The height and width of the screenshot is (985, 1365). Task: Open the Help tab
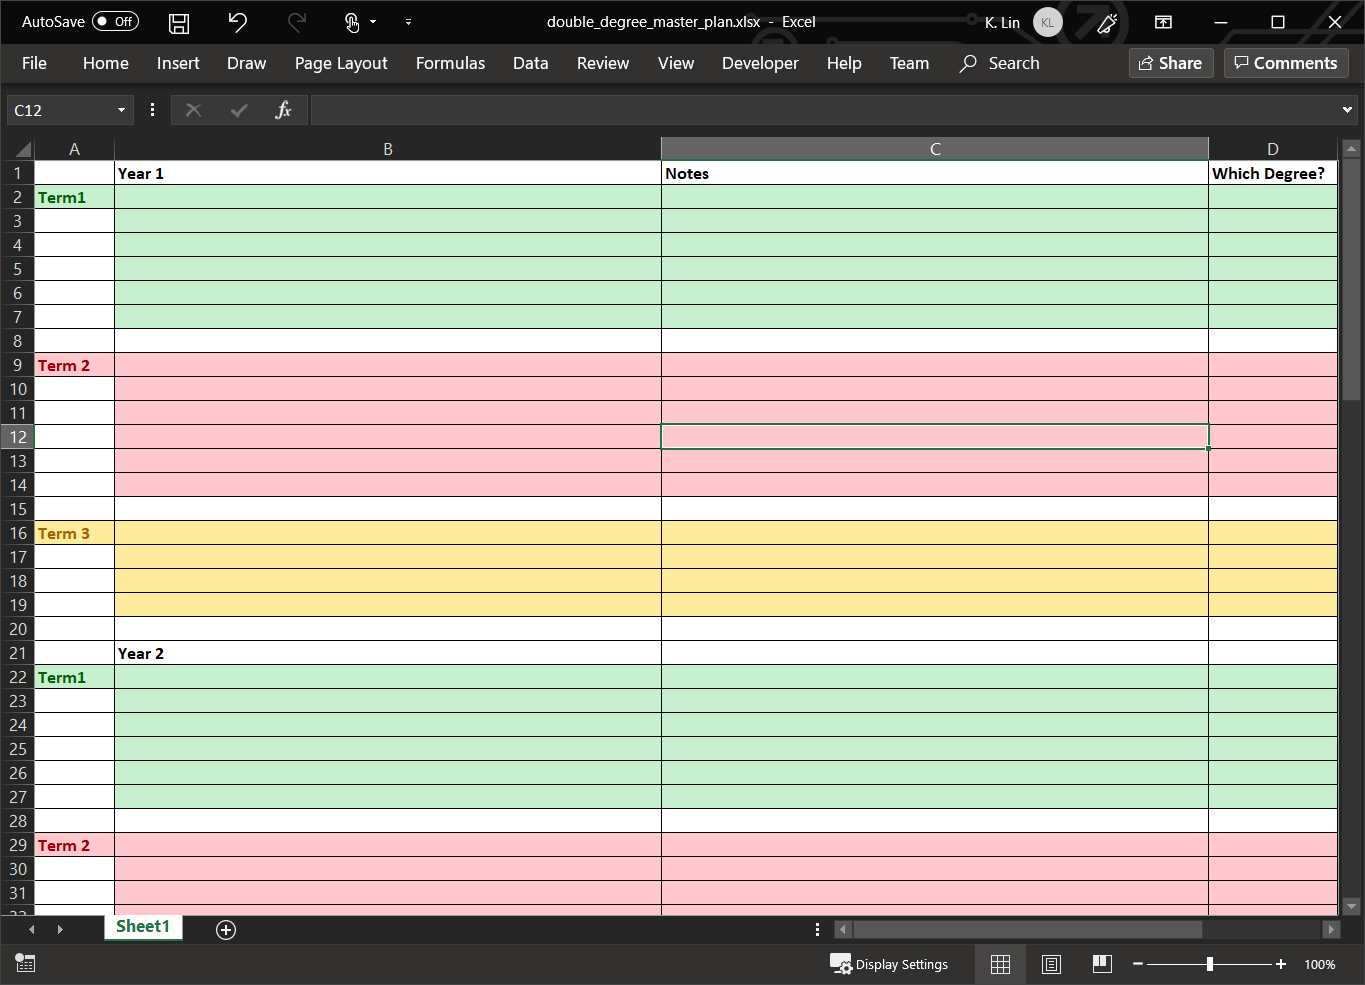[x=844, y=63]
